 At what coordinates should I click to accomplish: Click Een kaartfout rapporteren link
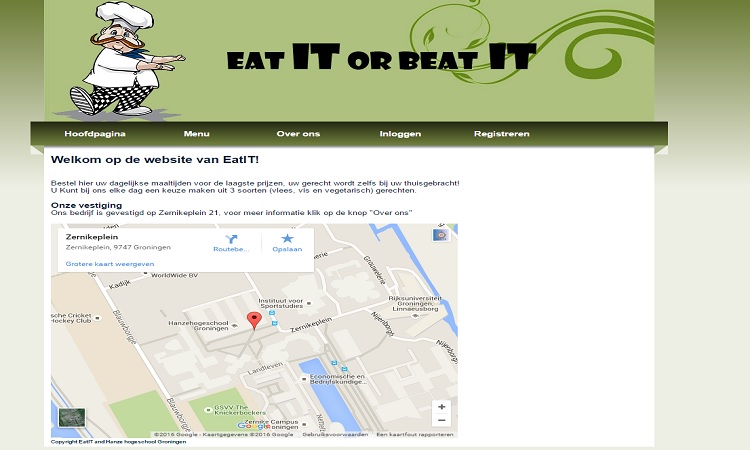pos(415,435)
